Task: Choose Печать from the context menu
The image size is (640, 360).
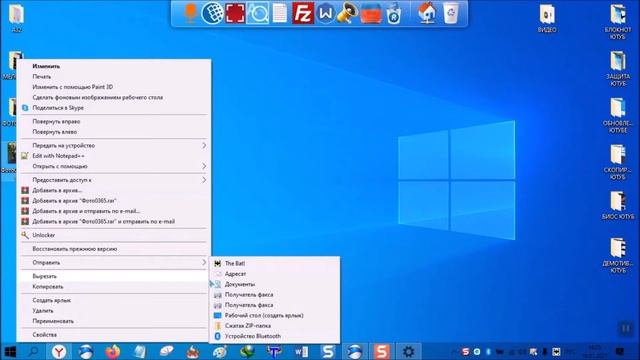Action: (x=114, y=76)
